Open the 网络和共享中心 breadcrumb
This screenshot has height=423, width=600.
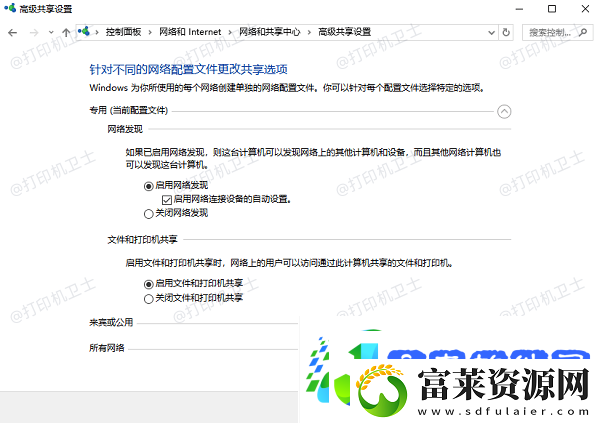click(270, 32)
